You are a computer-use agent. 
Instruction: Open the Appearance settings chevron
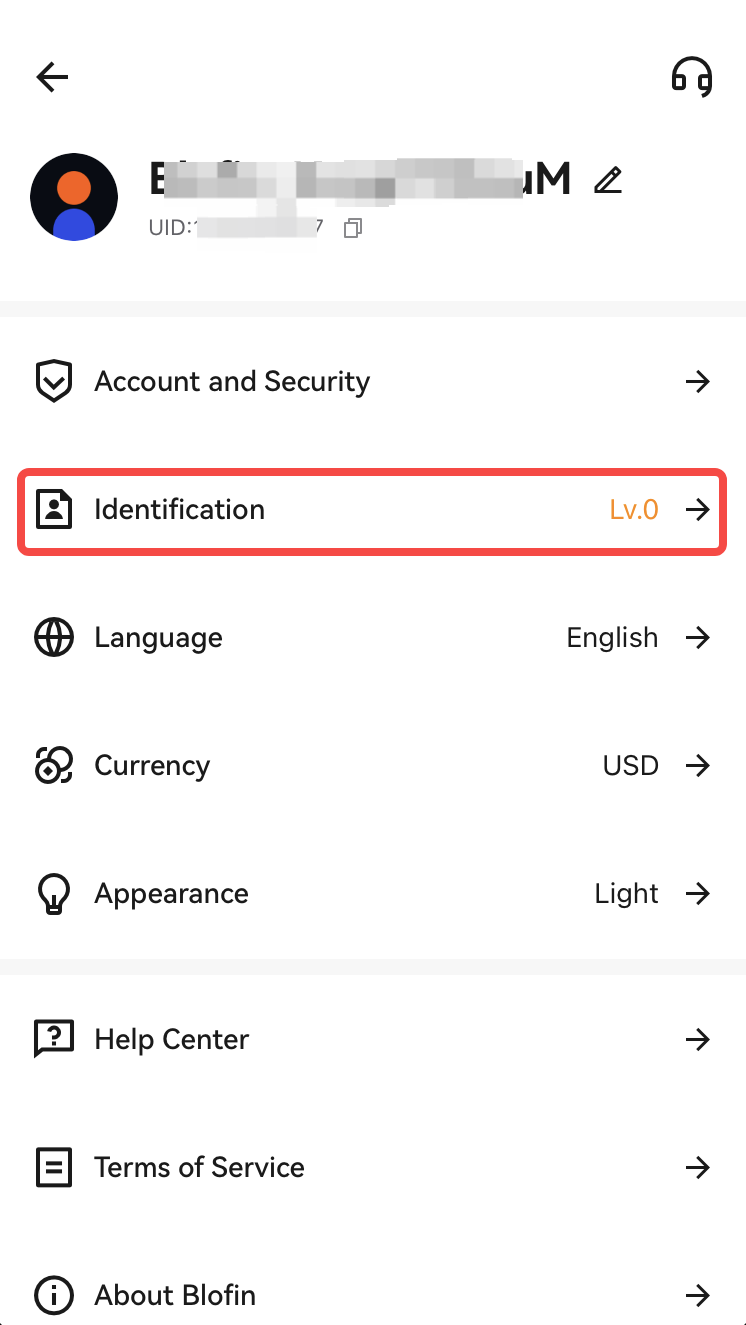698,893
